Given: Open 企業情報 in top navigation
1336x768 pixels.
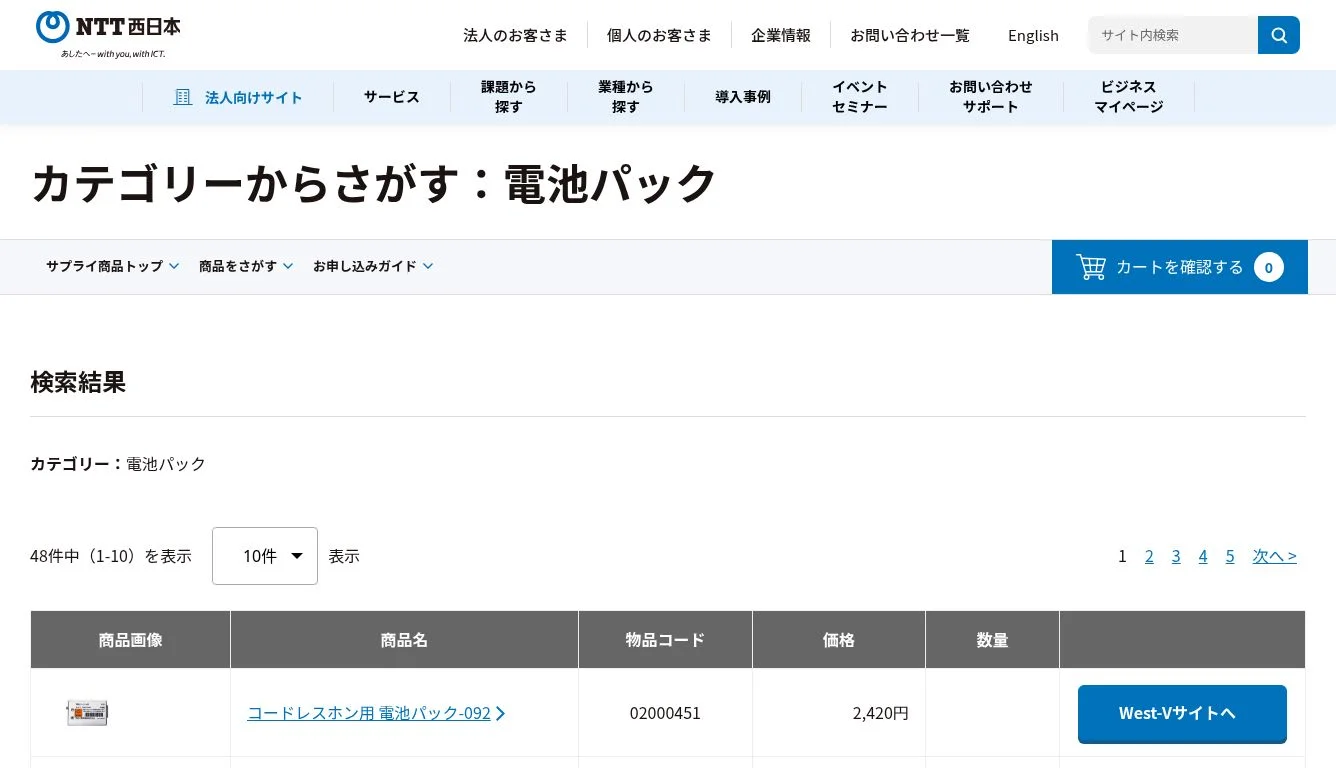Looking at the screenshot, I should 781,35.
